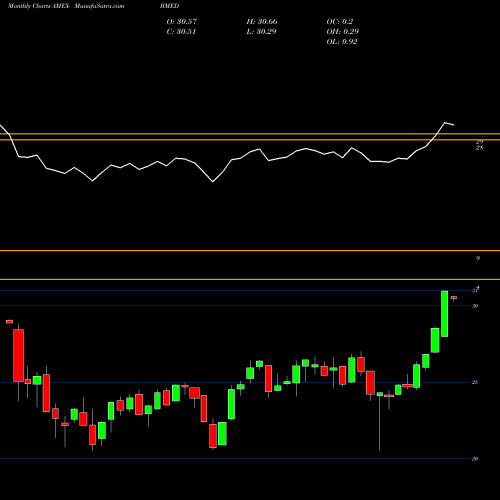Click the 25 price axis label
The width and height of the screenshot is (500, 500).
(475, 382)
